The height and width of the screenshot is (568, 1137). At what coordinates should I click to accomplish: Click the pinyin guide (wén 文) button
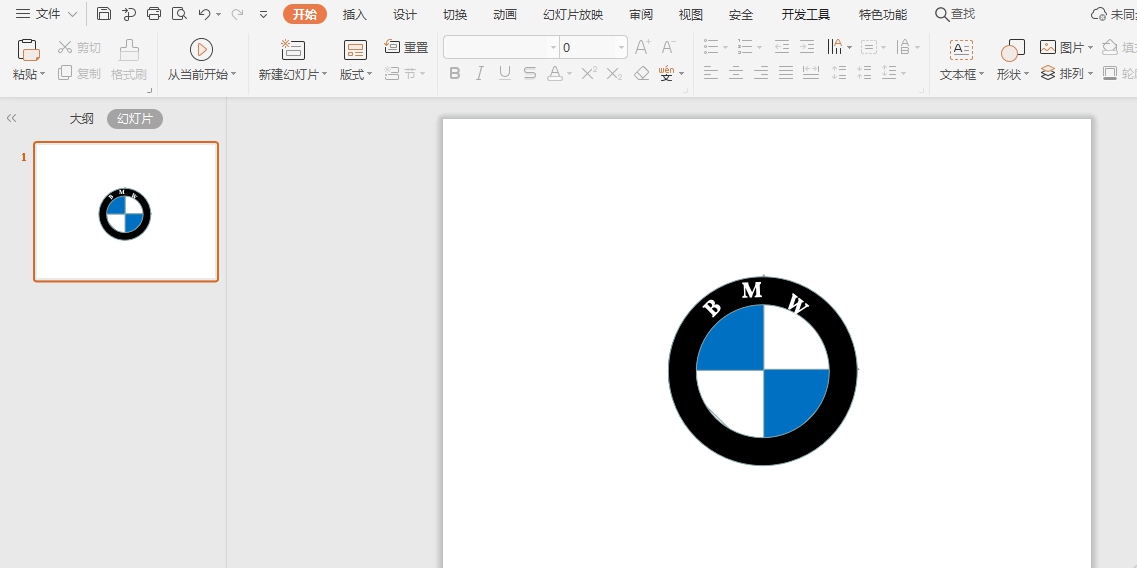[x=666, y=73]
